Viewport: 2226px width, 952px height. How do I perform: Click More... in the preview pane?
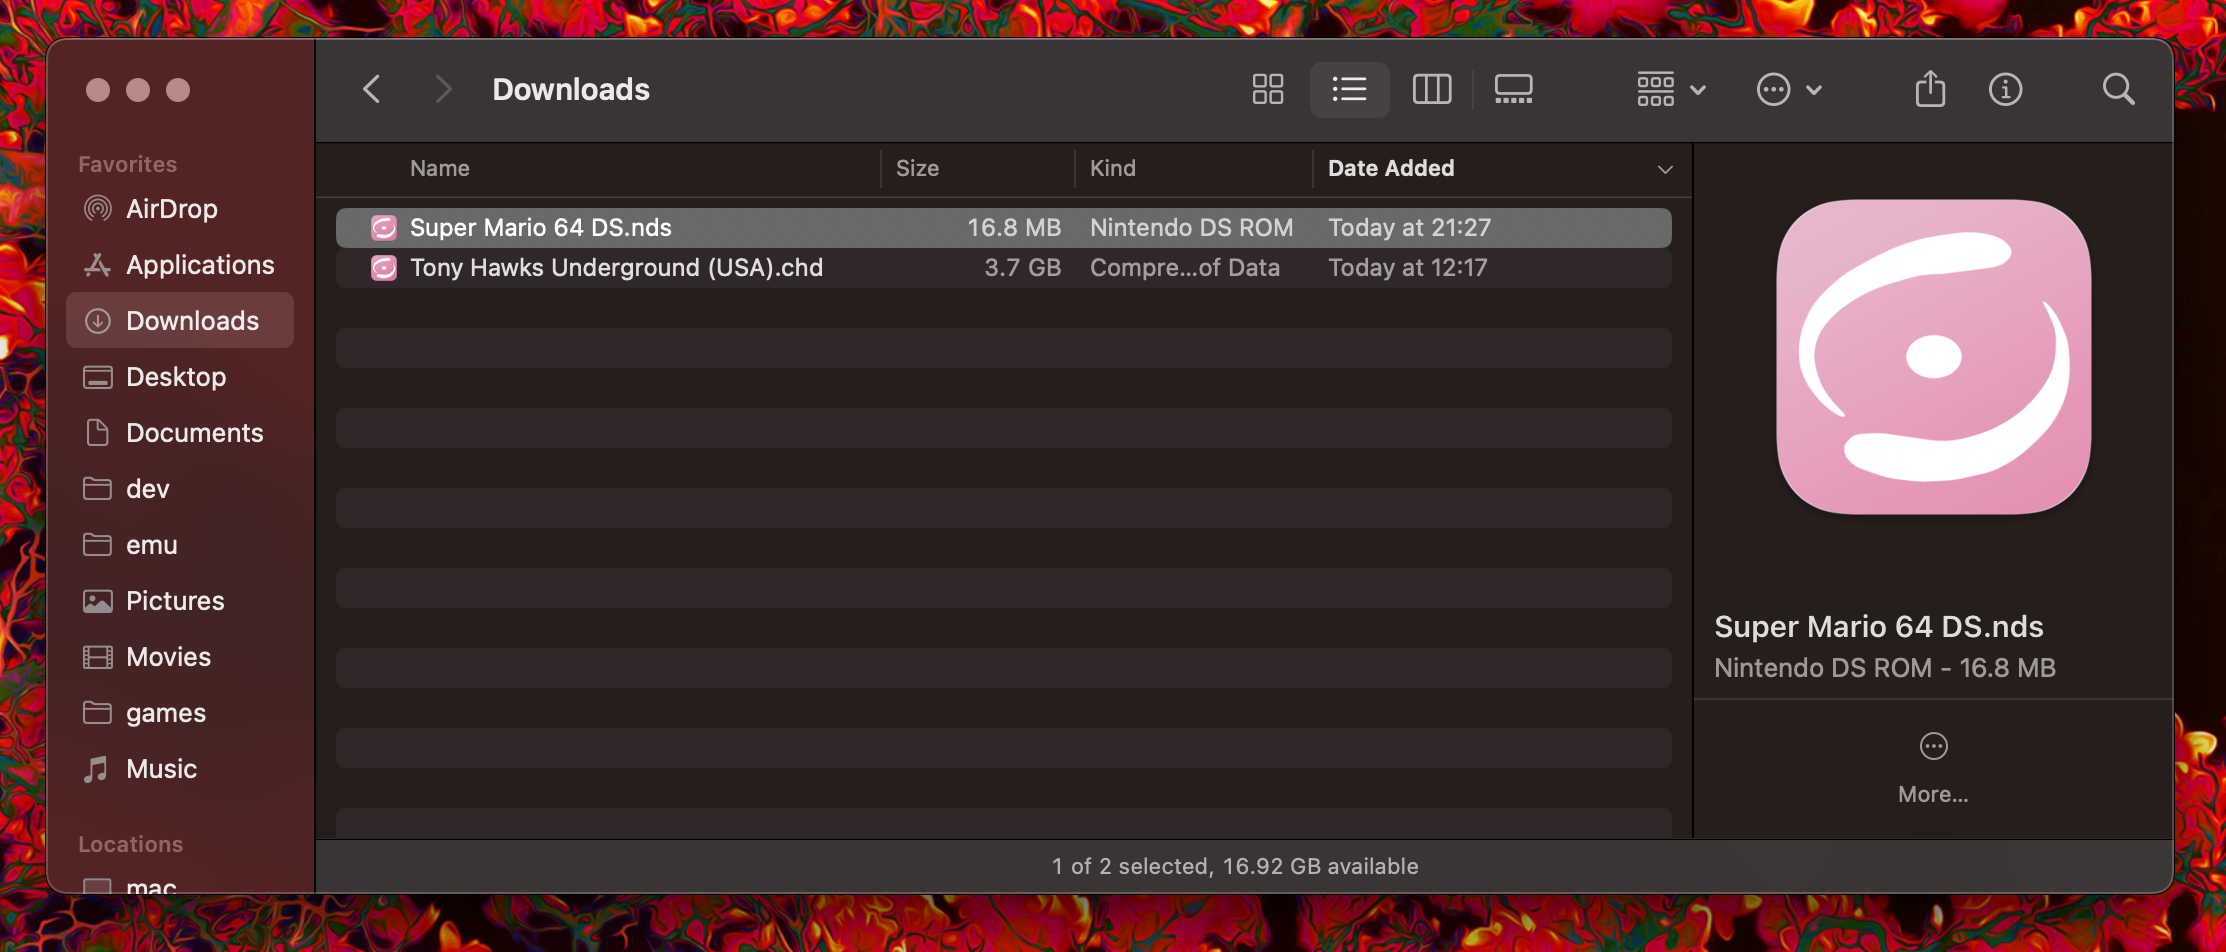[1933, 794]
